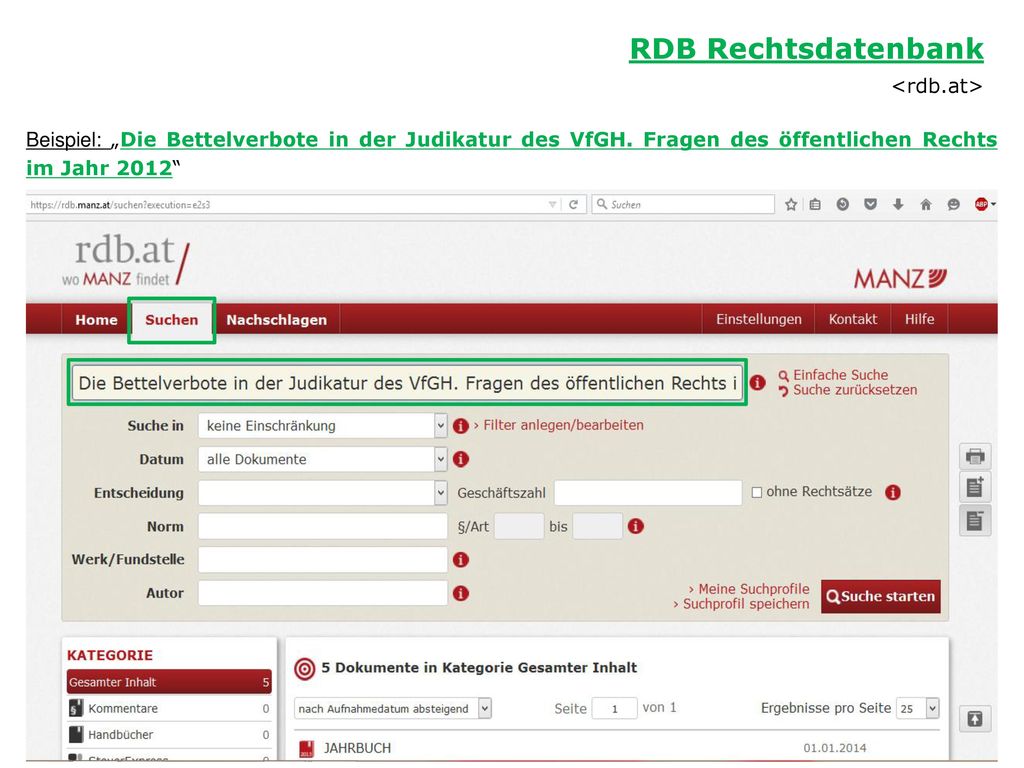Click the scroll-to-top arrow icon
This screenshot has height=768, width=1024.
click(x=975, y=719)
